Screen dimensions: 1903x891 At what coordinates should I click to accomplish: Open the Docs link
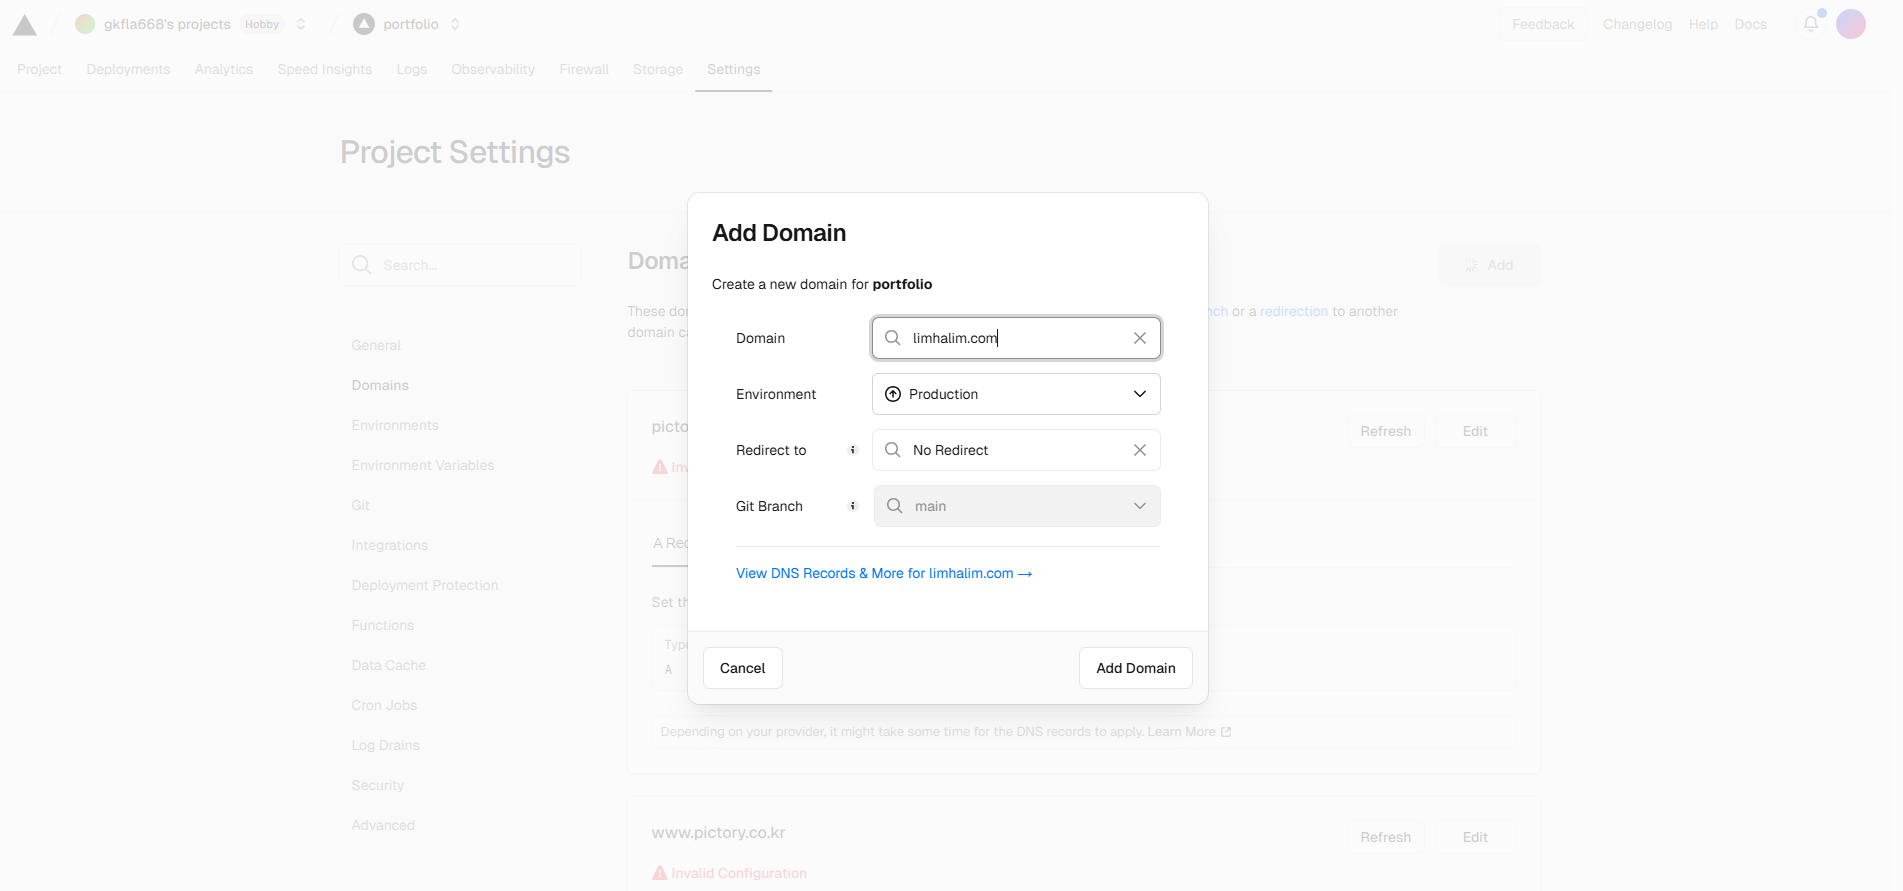pos(1750,24)
